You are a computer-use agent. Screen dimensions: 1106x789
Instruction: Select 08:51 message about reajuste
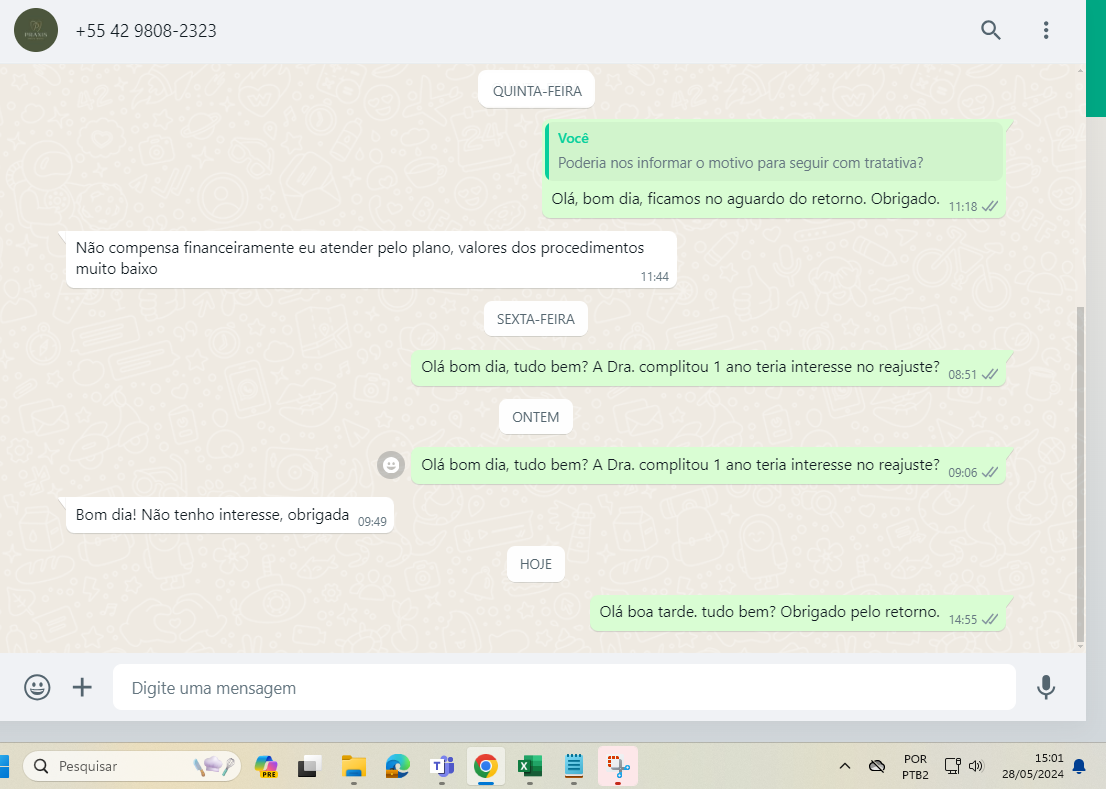pyautogui.click(x=708, y=367)
